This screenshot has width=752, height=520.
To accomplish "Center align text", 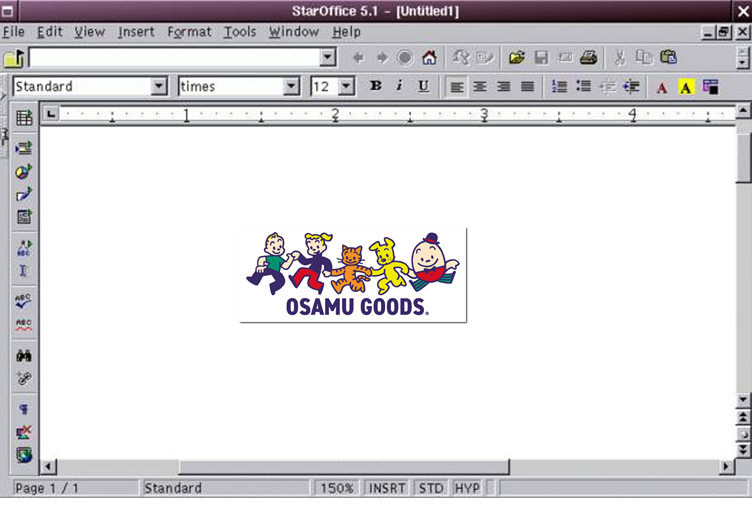I will (480, 87).
